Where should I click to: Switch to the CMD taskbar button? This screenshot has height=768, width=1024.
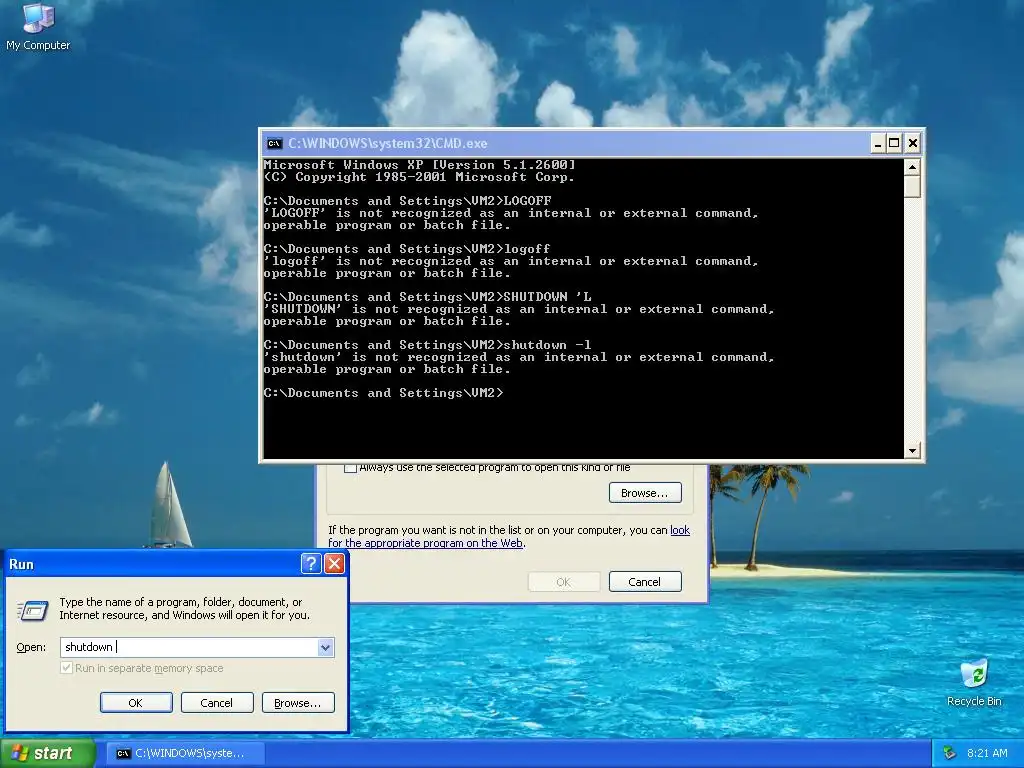tap(185, 753)
